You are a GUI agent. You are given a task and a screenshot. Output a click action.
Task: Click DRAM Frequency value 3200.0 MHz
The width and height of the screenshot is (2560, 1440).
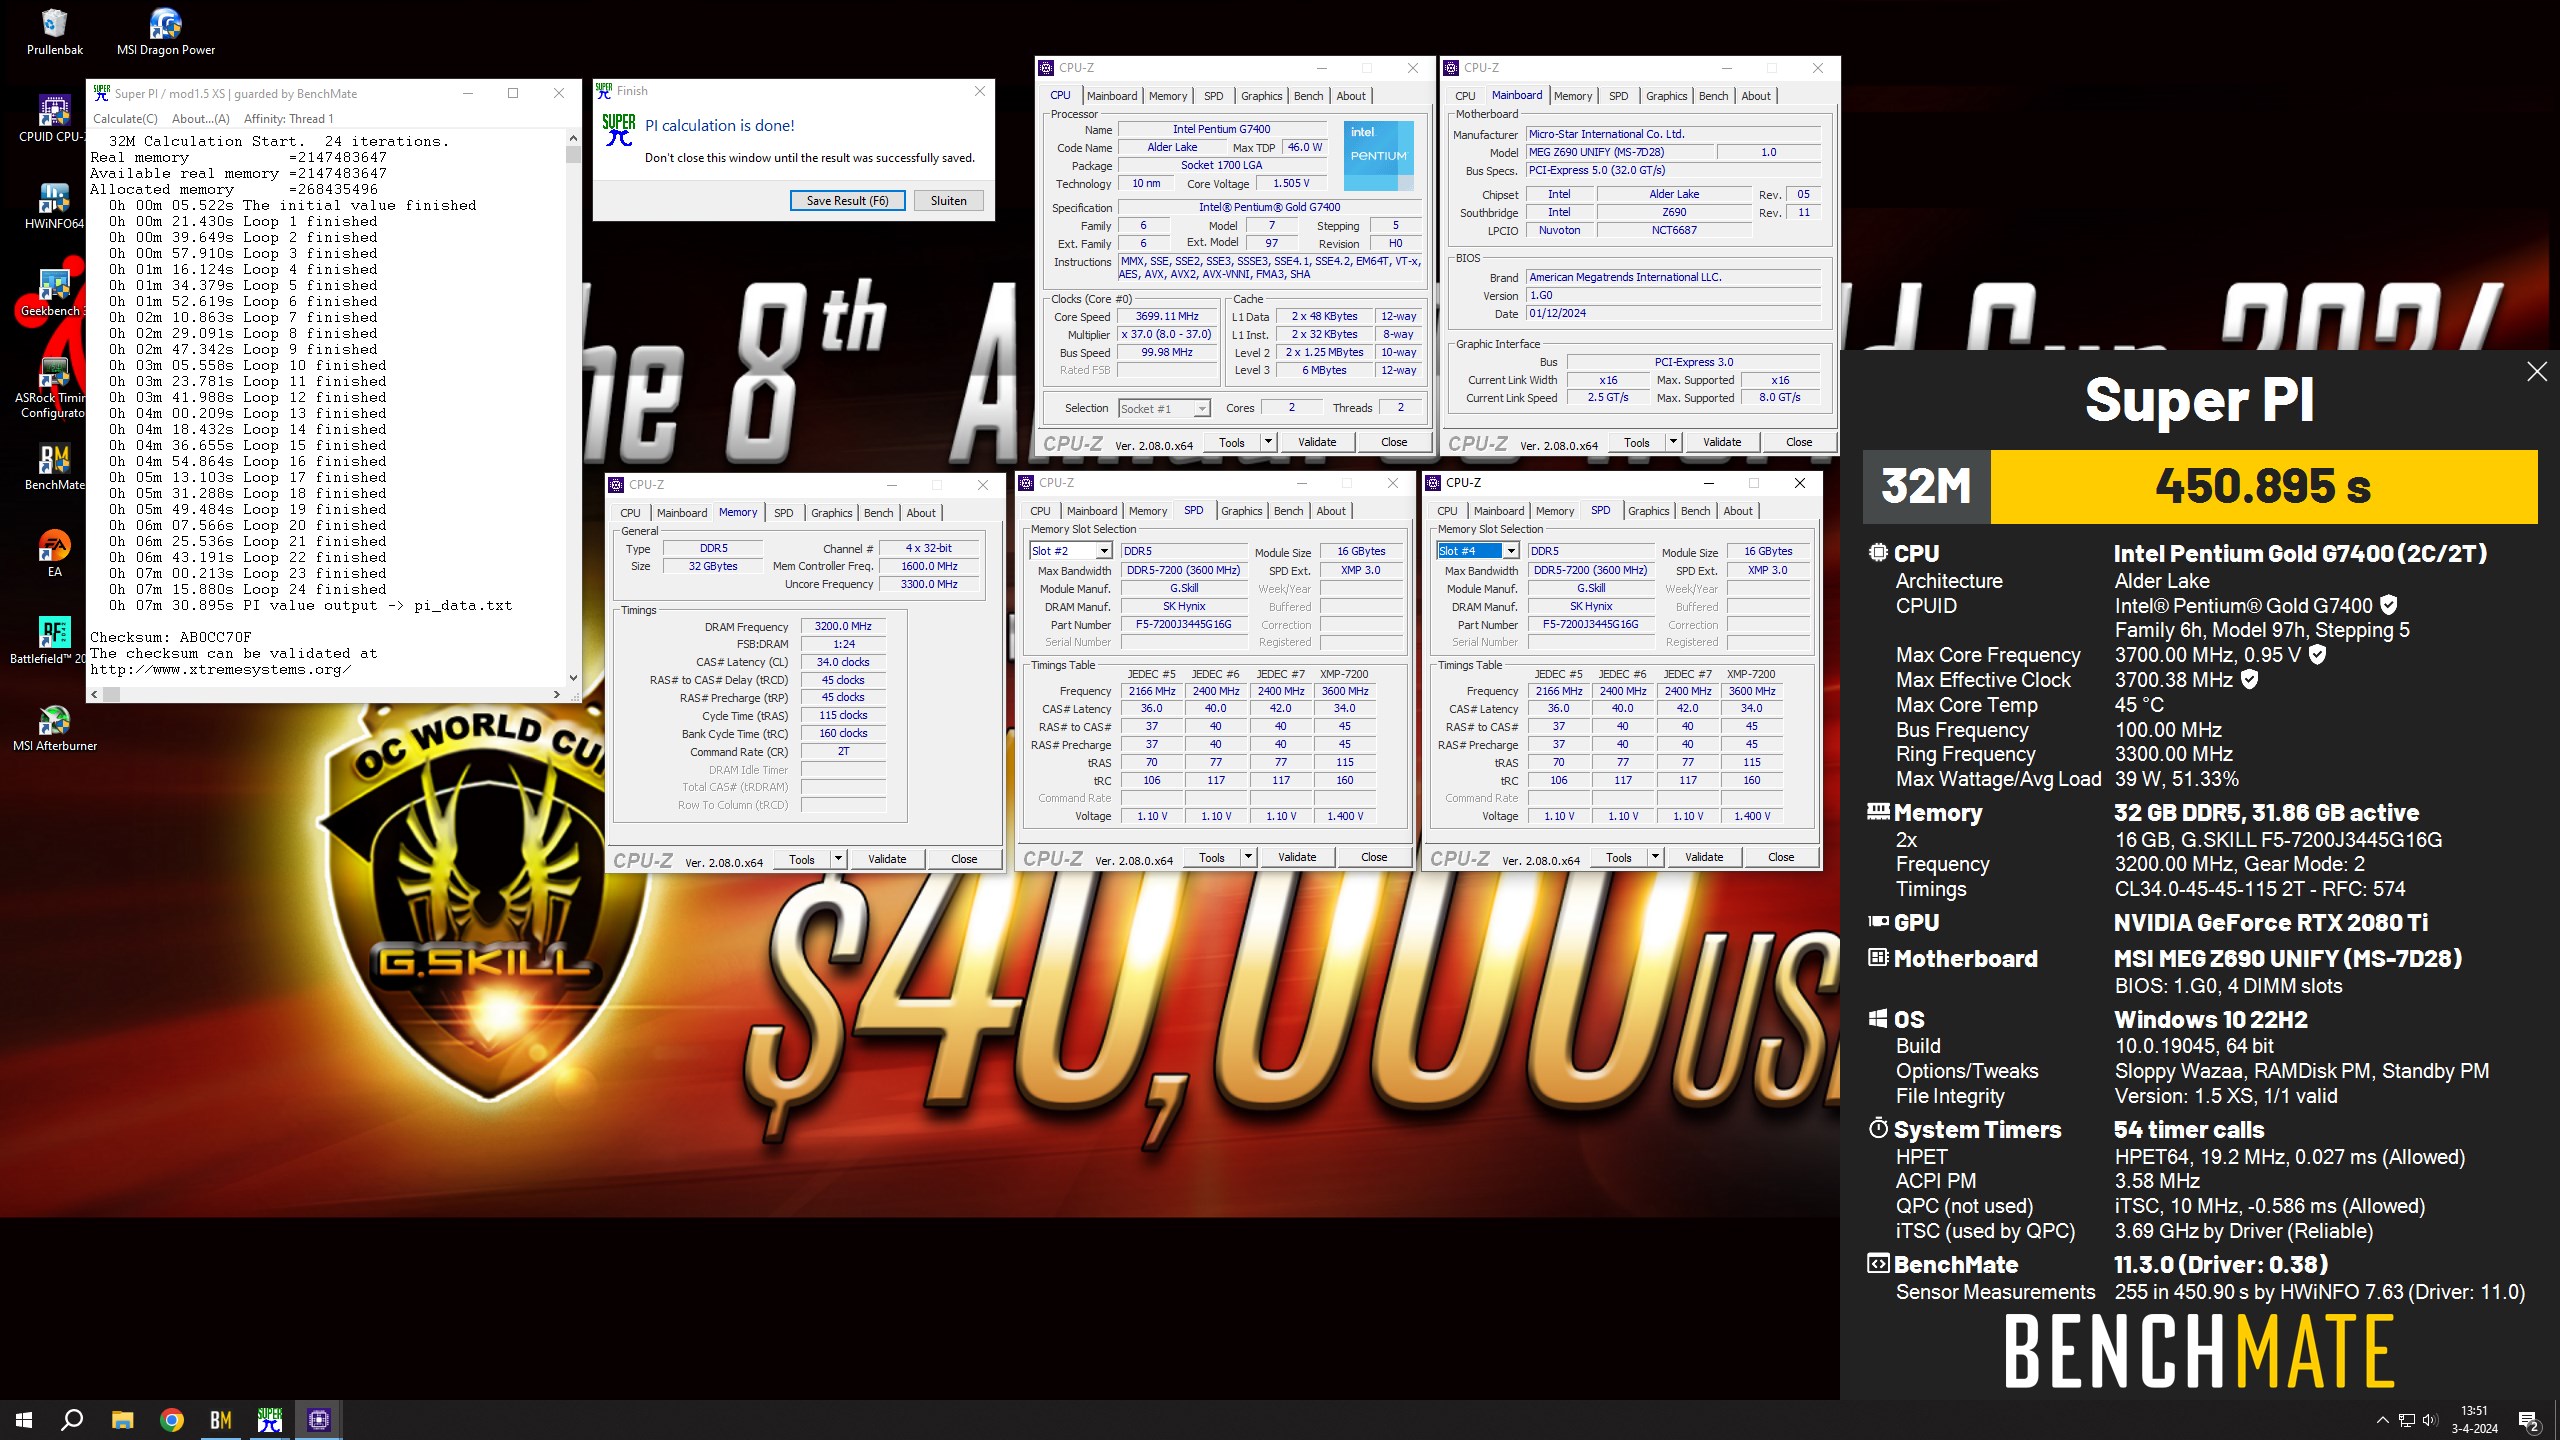tap(843, 626)
